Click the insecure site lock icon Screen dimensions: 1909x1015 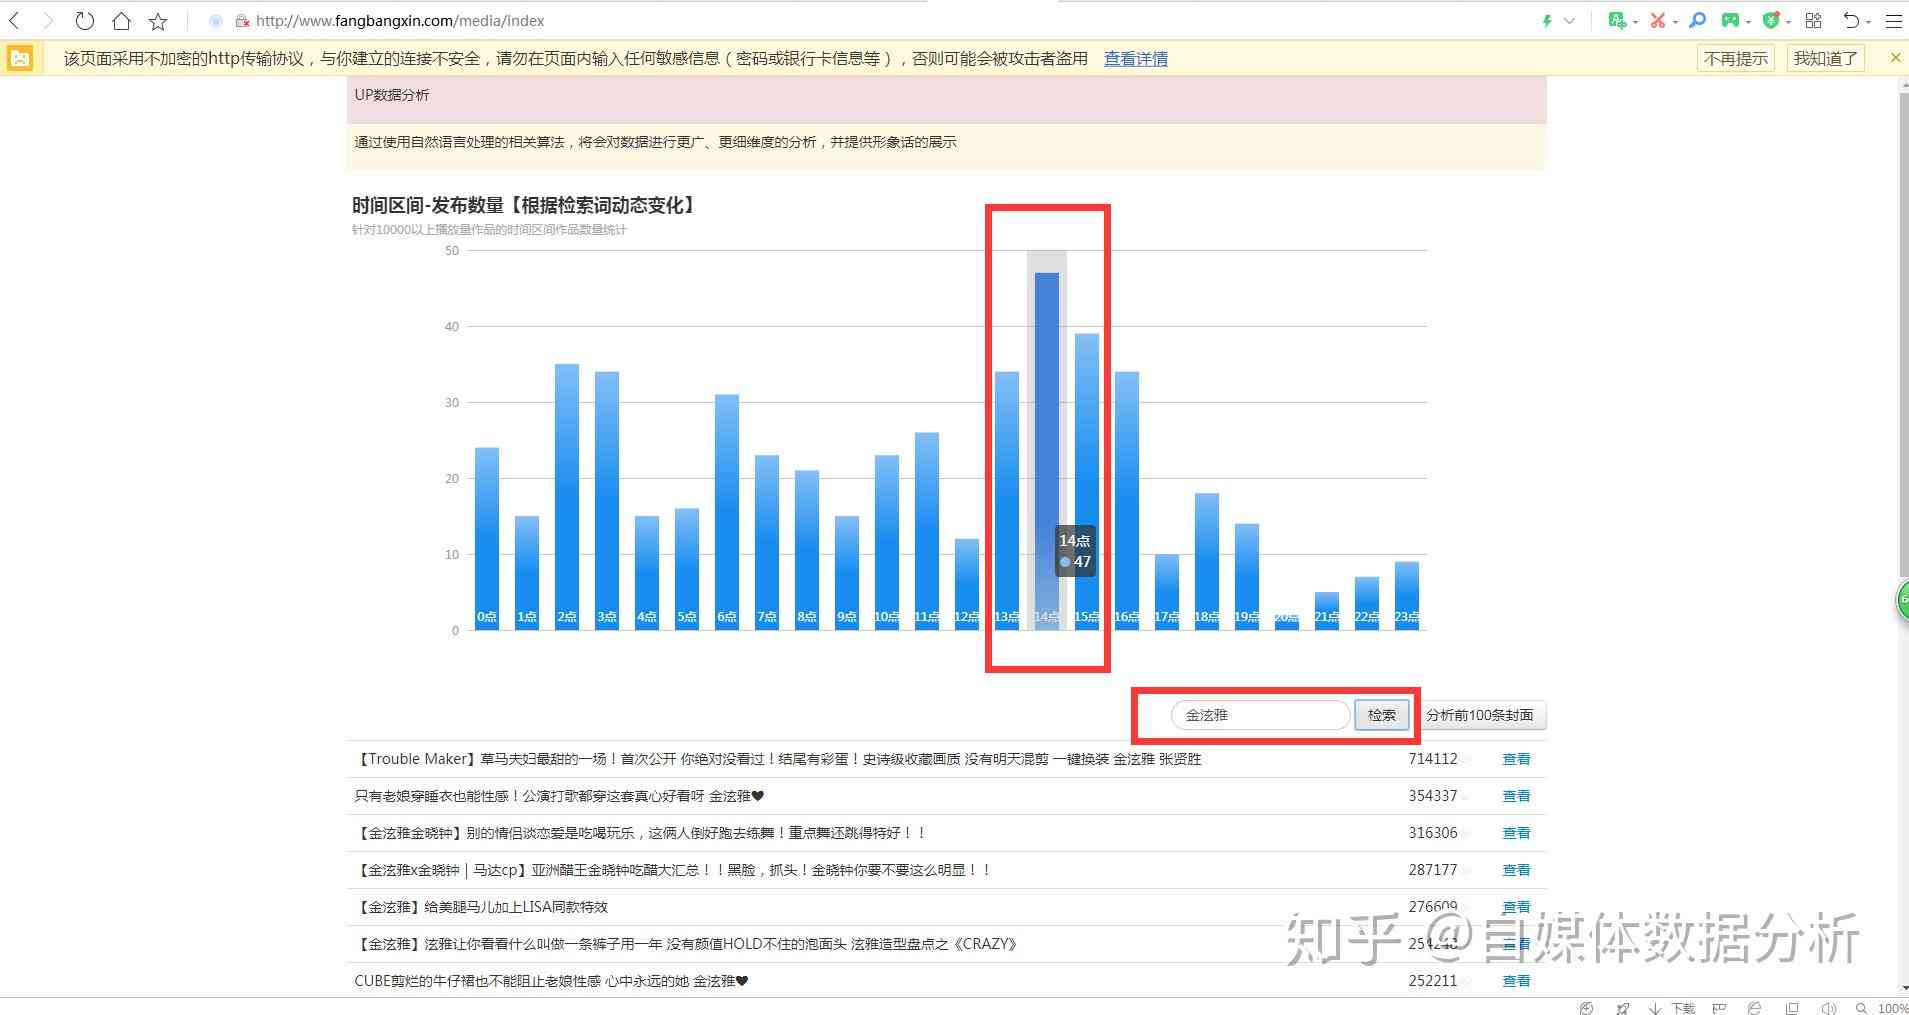[x=241, y=21]
